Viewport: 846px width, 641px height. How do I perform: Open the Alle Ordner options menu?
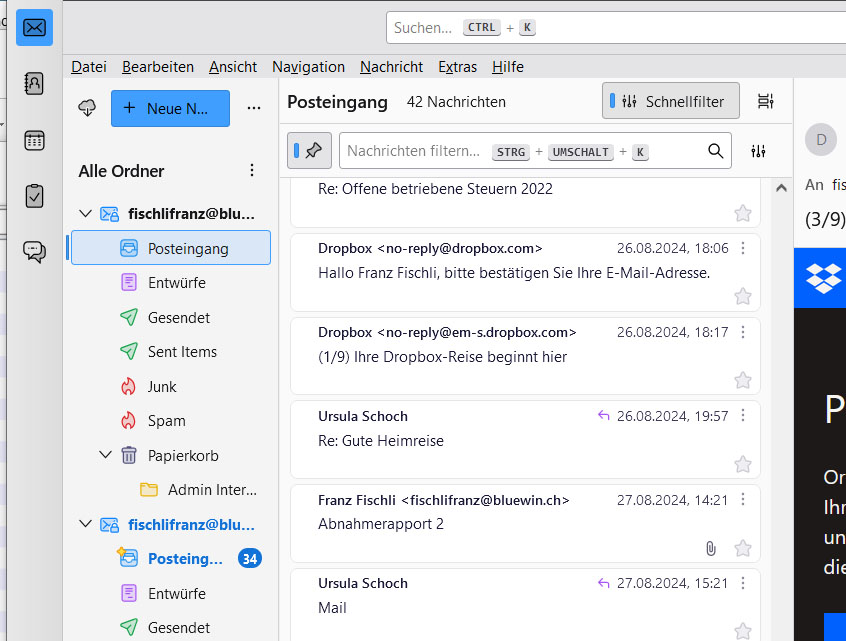click(x=252, y=171)
